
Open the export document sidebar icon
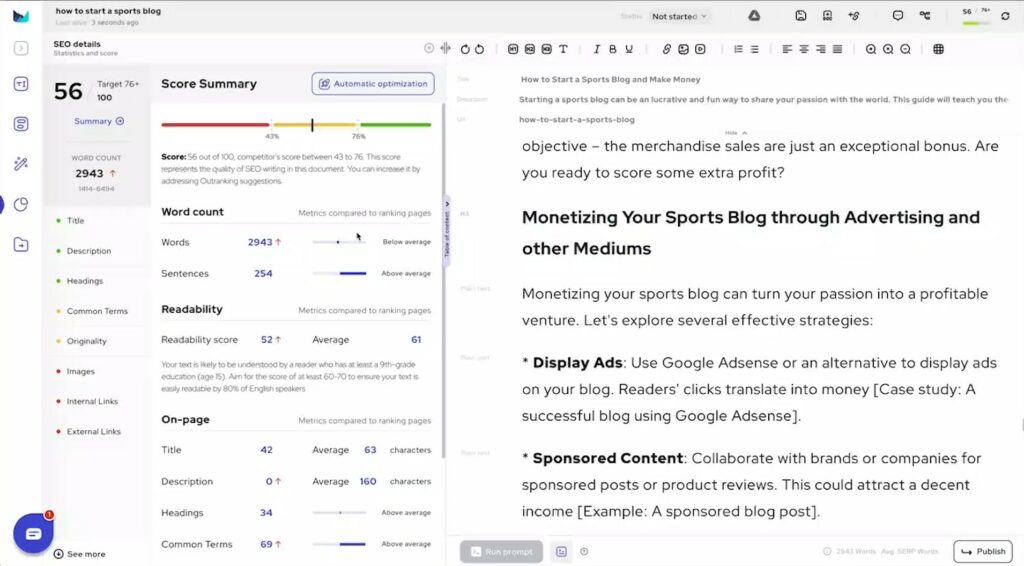[x=21, y=245]
